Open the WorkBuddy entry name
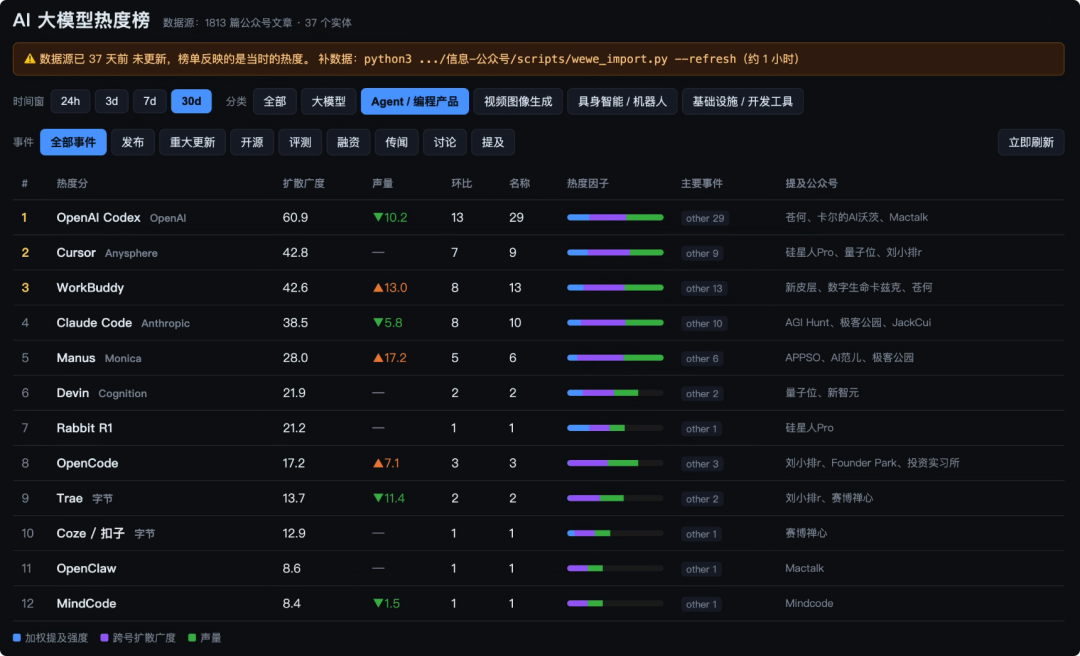 (x=90, y=288)
